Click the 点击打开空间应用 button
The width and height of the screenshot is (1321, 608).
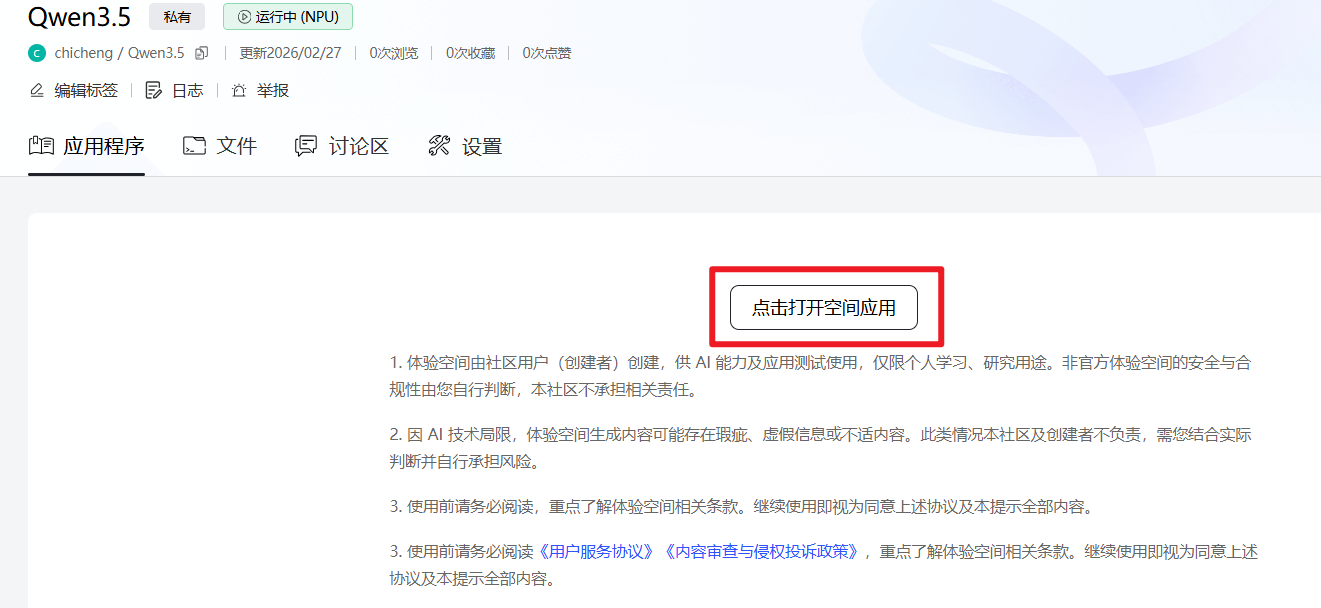[x=824, y=308]
